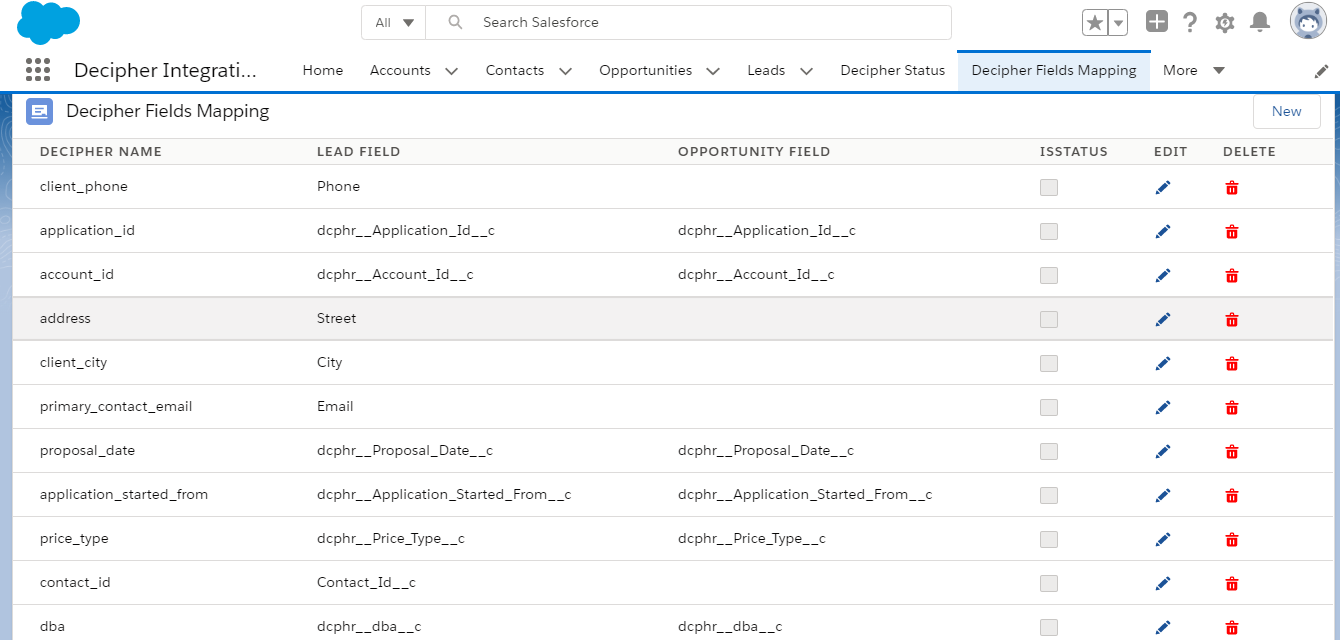1340x640 pixels.
Task: Open the global actions plus icon
Action: pos(1157,22)
